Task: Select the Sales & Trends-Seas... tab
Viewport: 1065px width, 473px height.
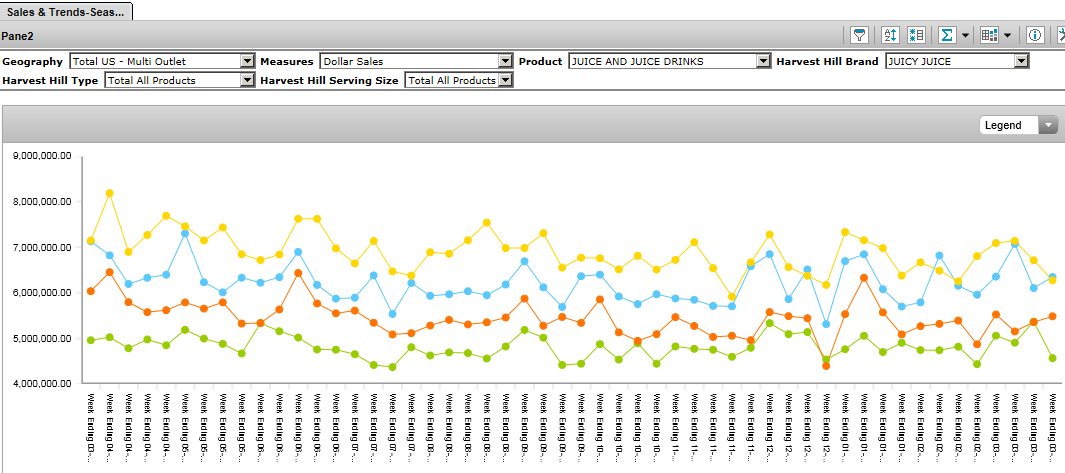Action: coord(67,10)
